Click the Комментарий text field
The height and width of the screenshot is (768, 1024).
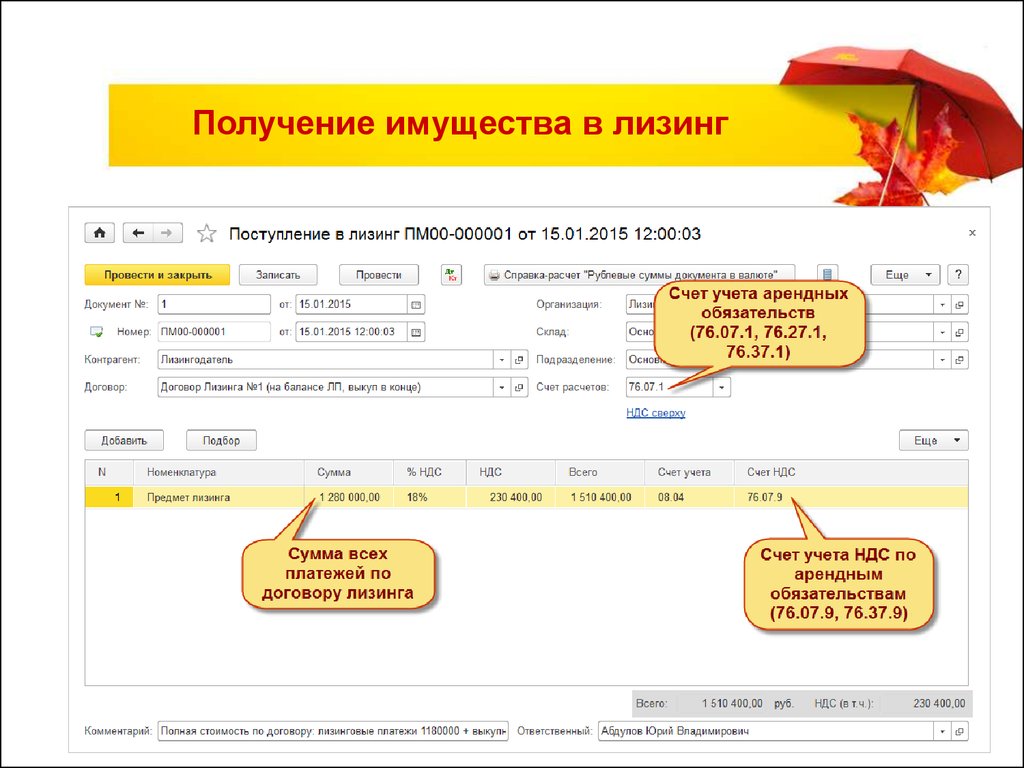pos(333,731)
